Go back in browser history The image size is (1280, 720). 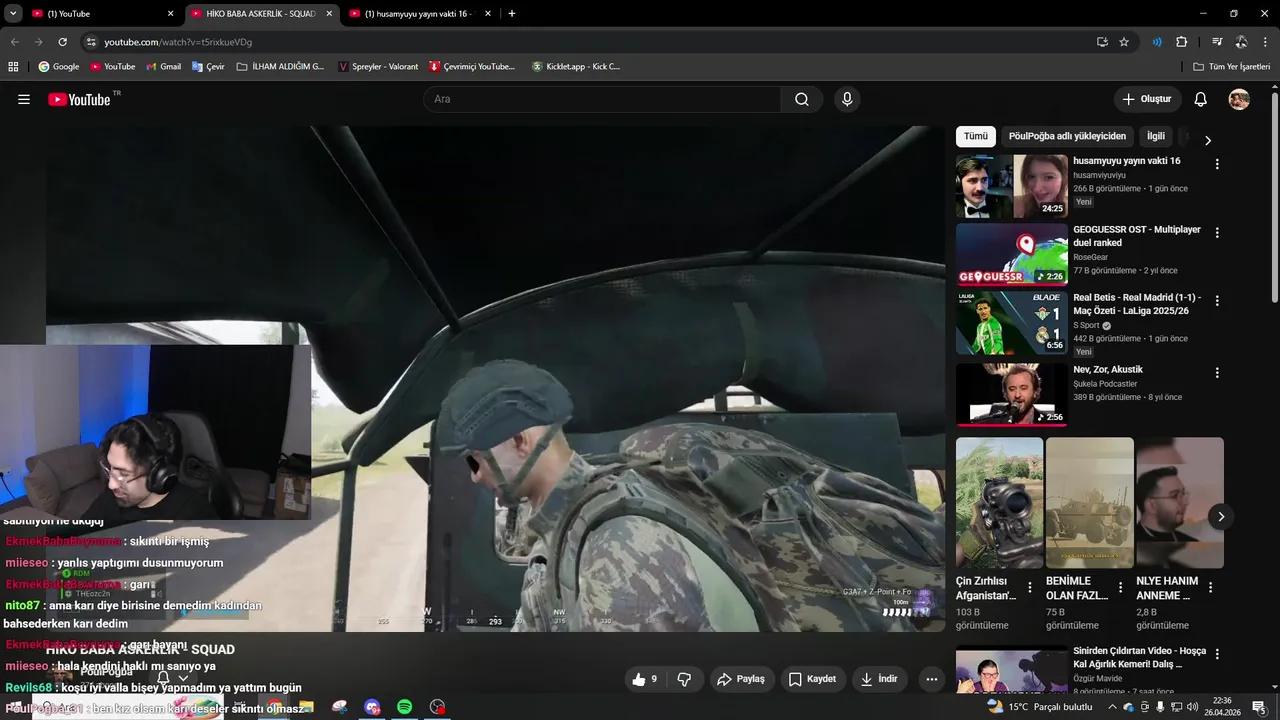[x=15, y=42]
